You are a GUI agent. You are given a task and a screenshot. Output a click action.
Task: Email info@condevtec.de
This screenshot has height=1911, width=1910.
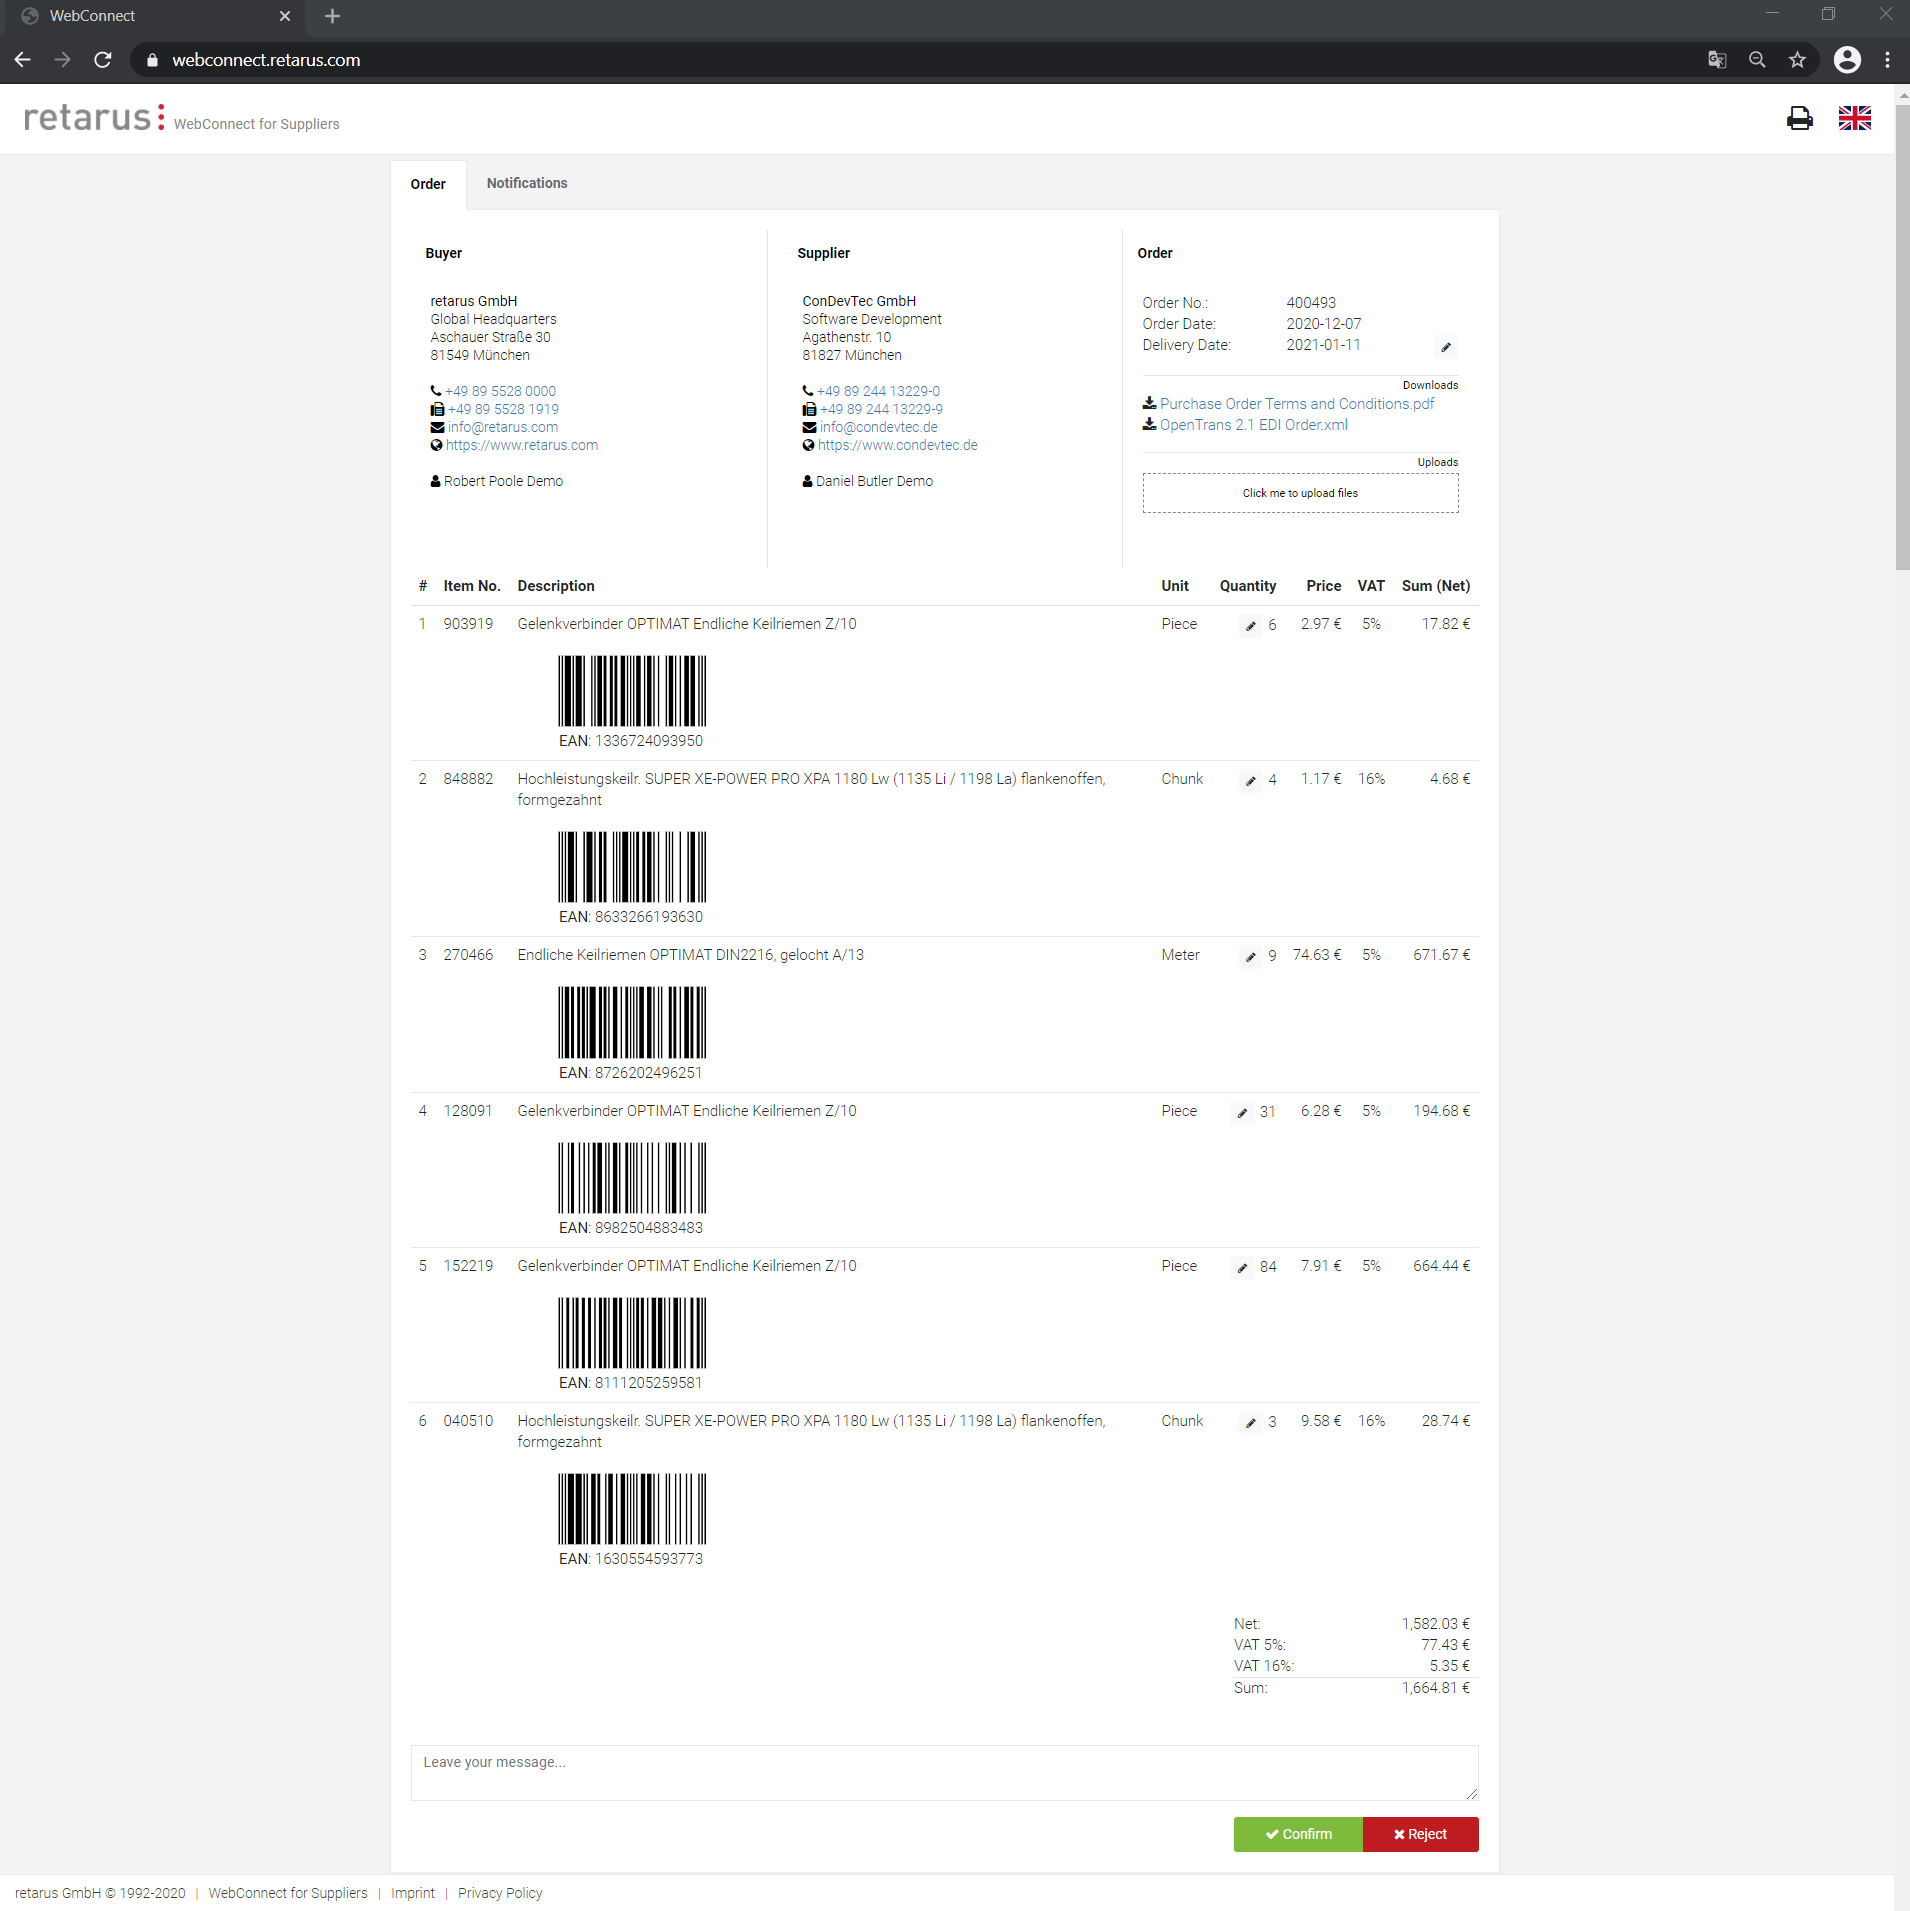click(x=879, y=427)
